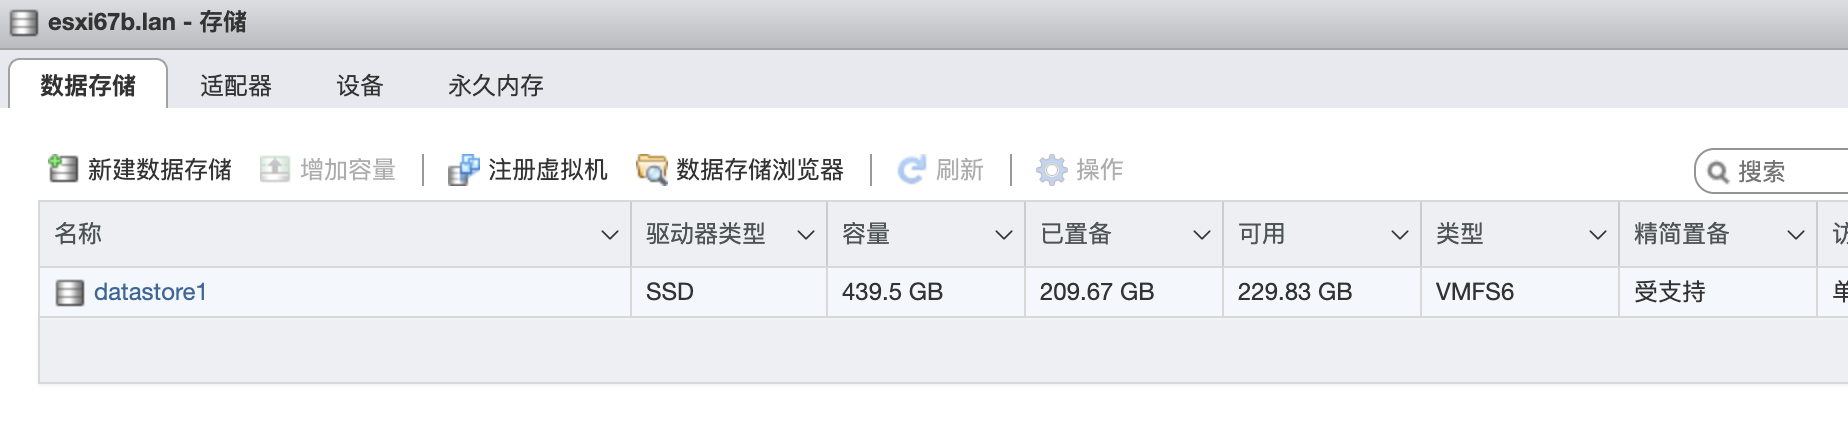Expand the Type (类型) column dropdown
The width and height of the screenshot is (1848, 448).
click(x=1597, y=235)
